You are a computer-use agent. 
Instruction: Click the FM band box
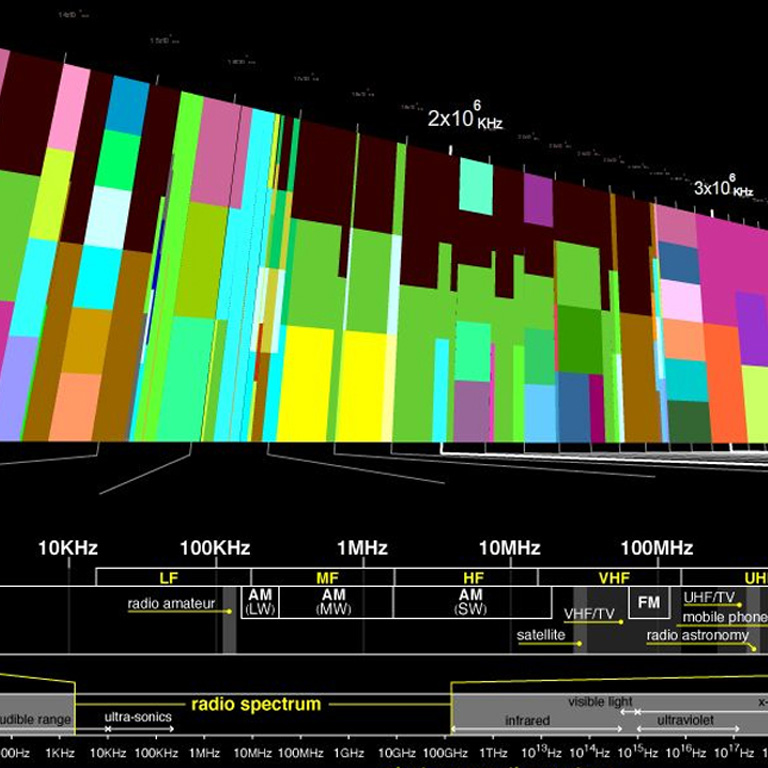pyautogui.click(x=649, y=603)
